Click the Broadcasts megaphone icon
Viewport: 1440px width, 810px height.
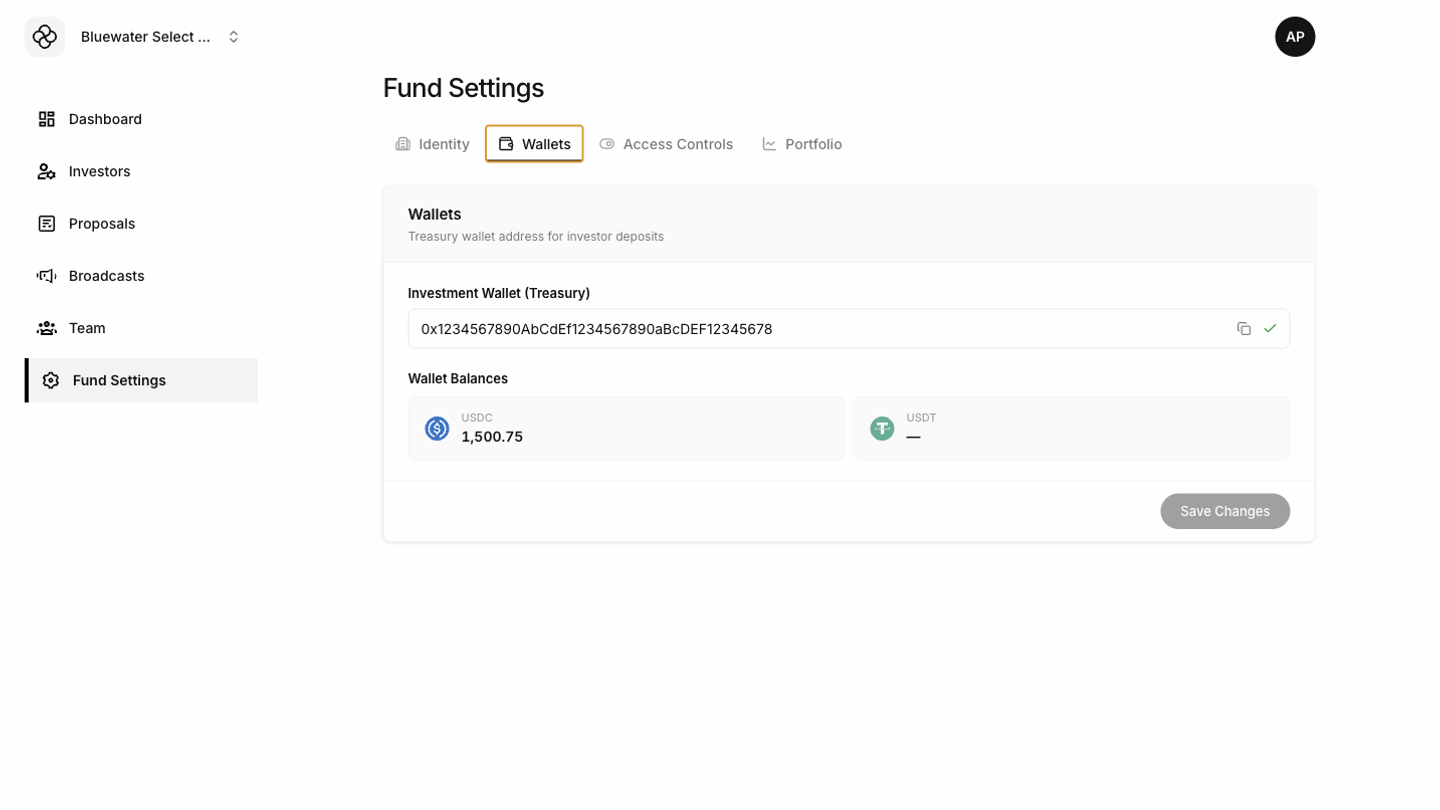[47, 276]
